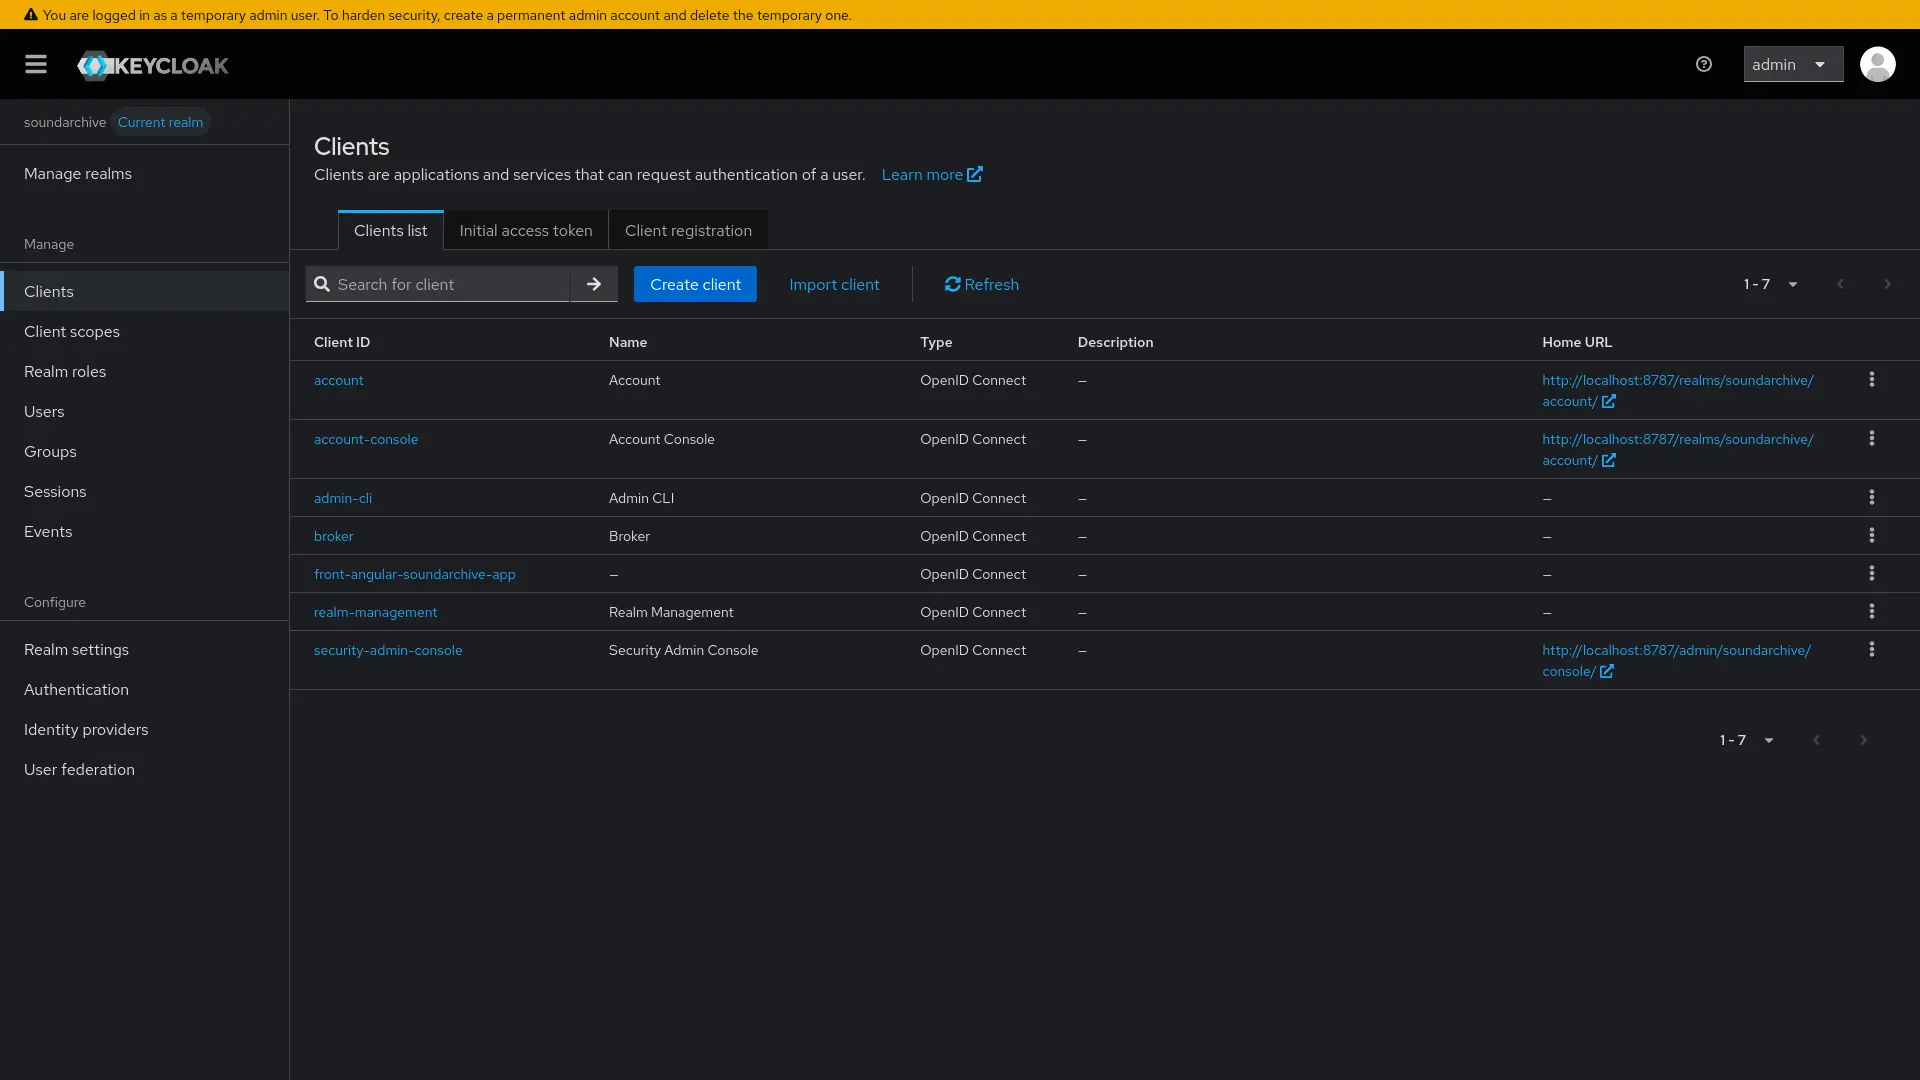Go to previous page in bottom pagination
Image resolution: width=1920 pixels, height=1080 pixels.
pos(1816,740)
